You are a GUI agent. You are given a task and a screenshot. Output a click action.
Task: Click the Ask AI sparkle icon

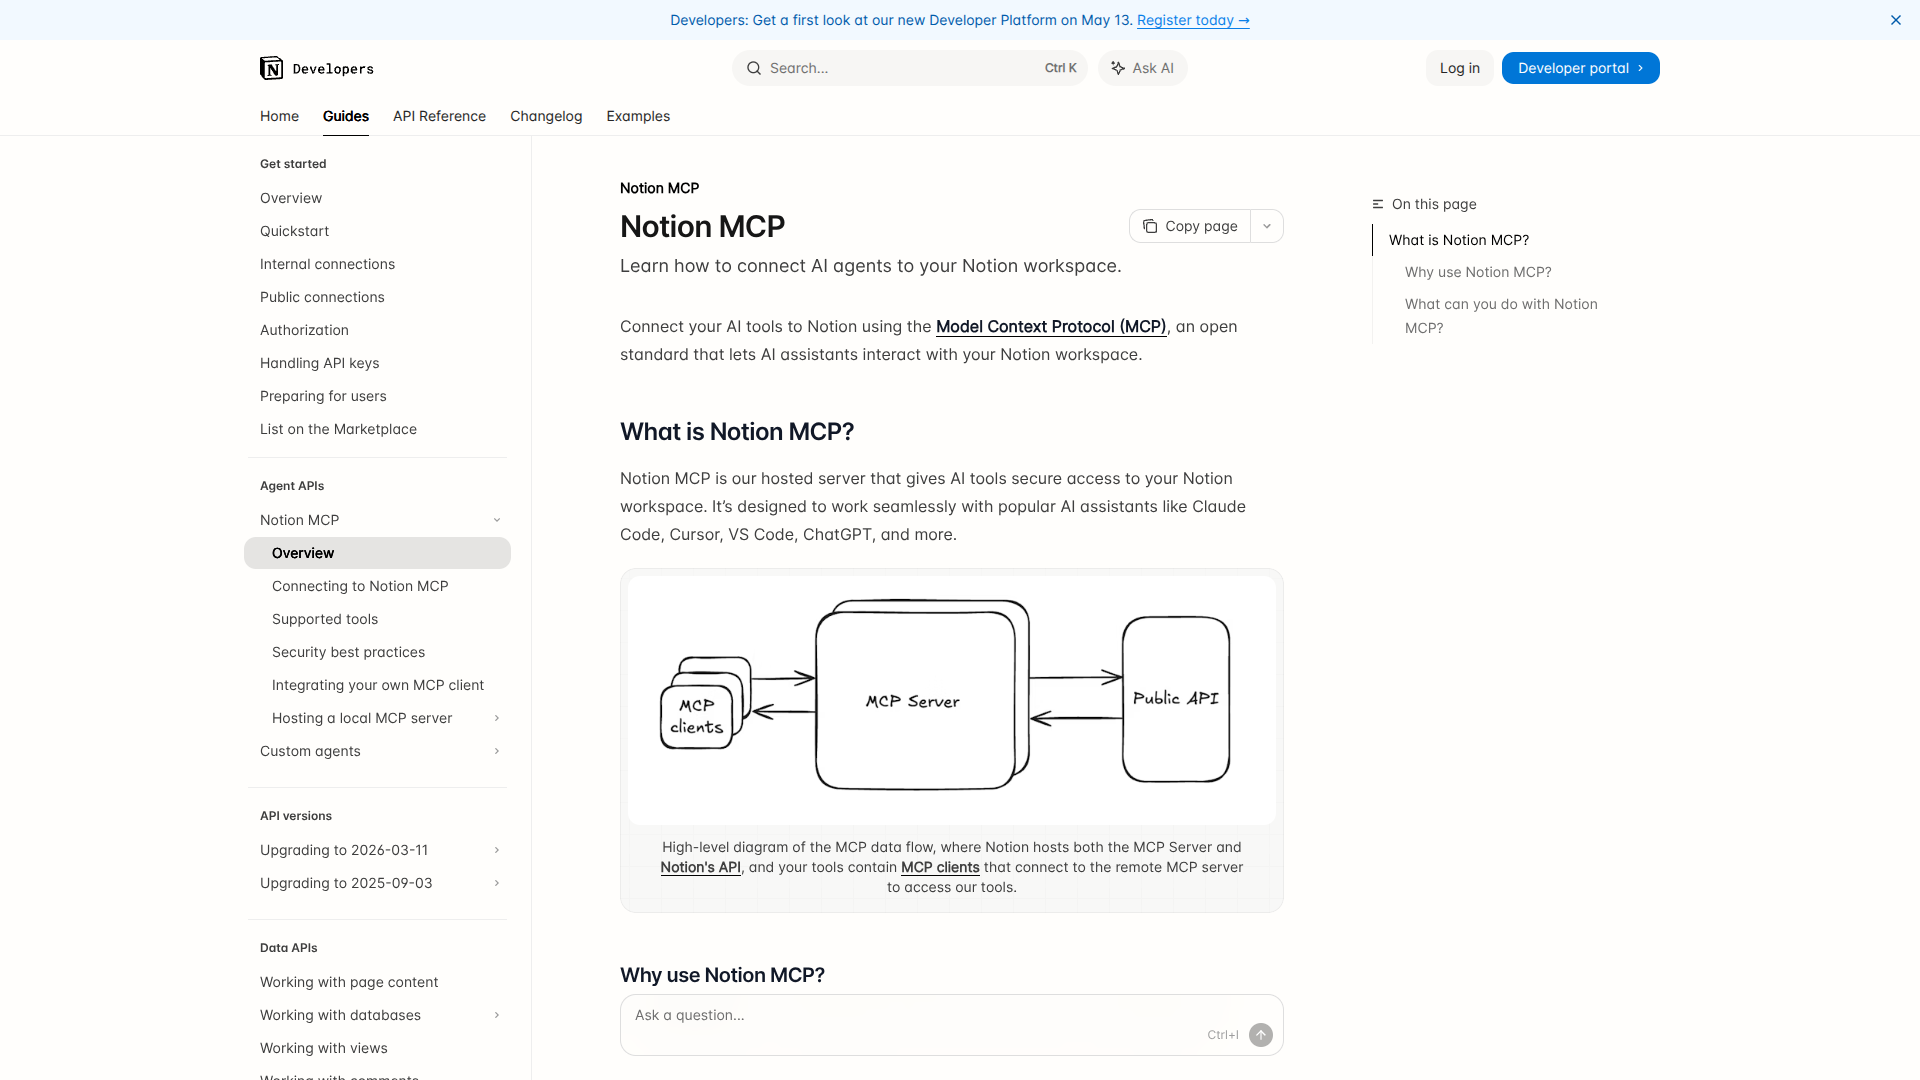point(1118,68)
